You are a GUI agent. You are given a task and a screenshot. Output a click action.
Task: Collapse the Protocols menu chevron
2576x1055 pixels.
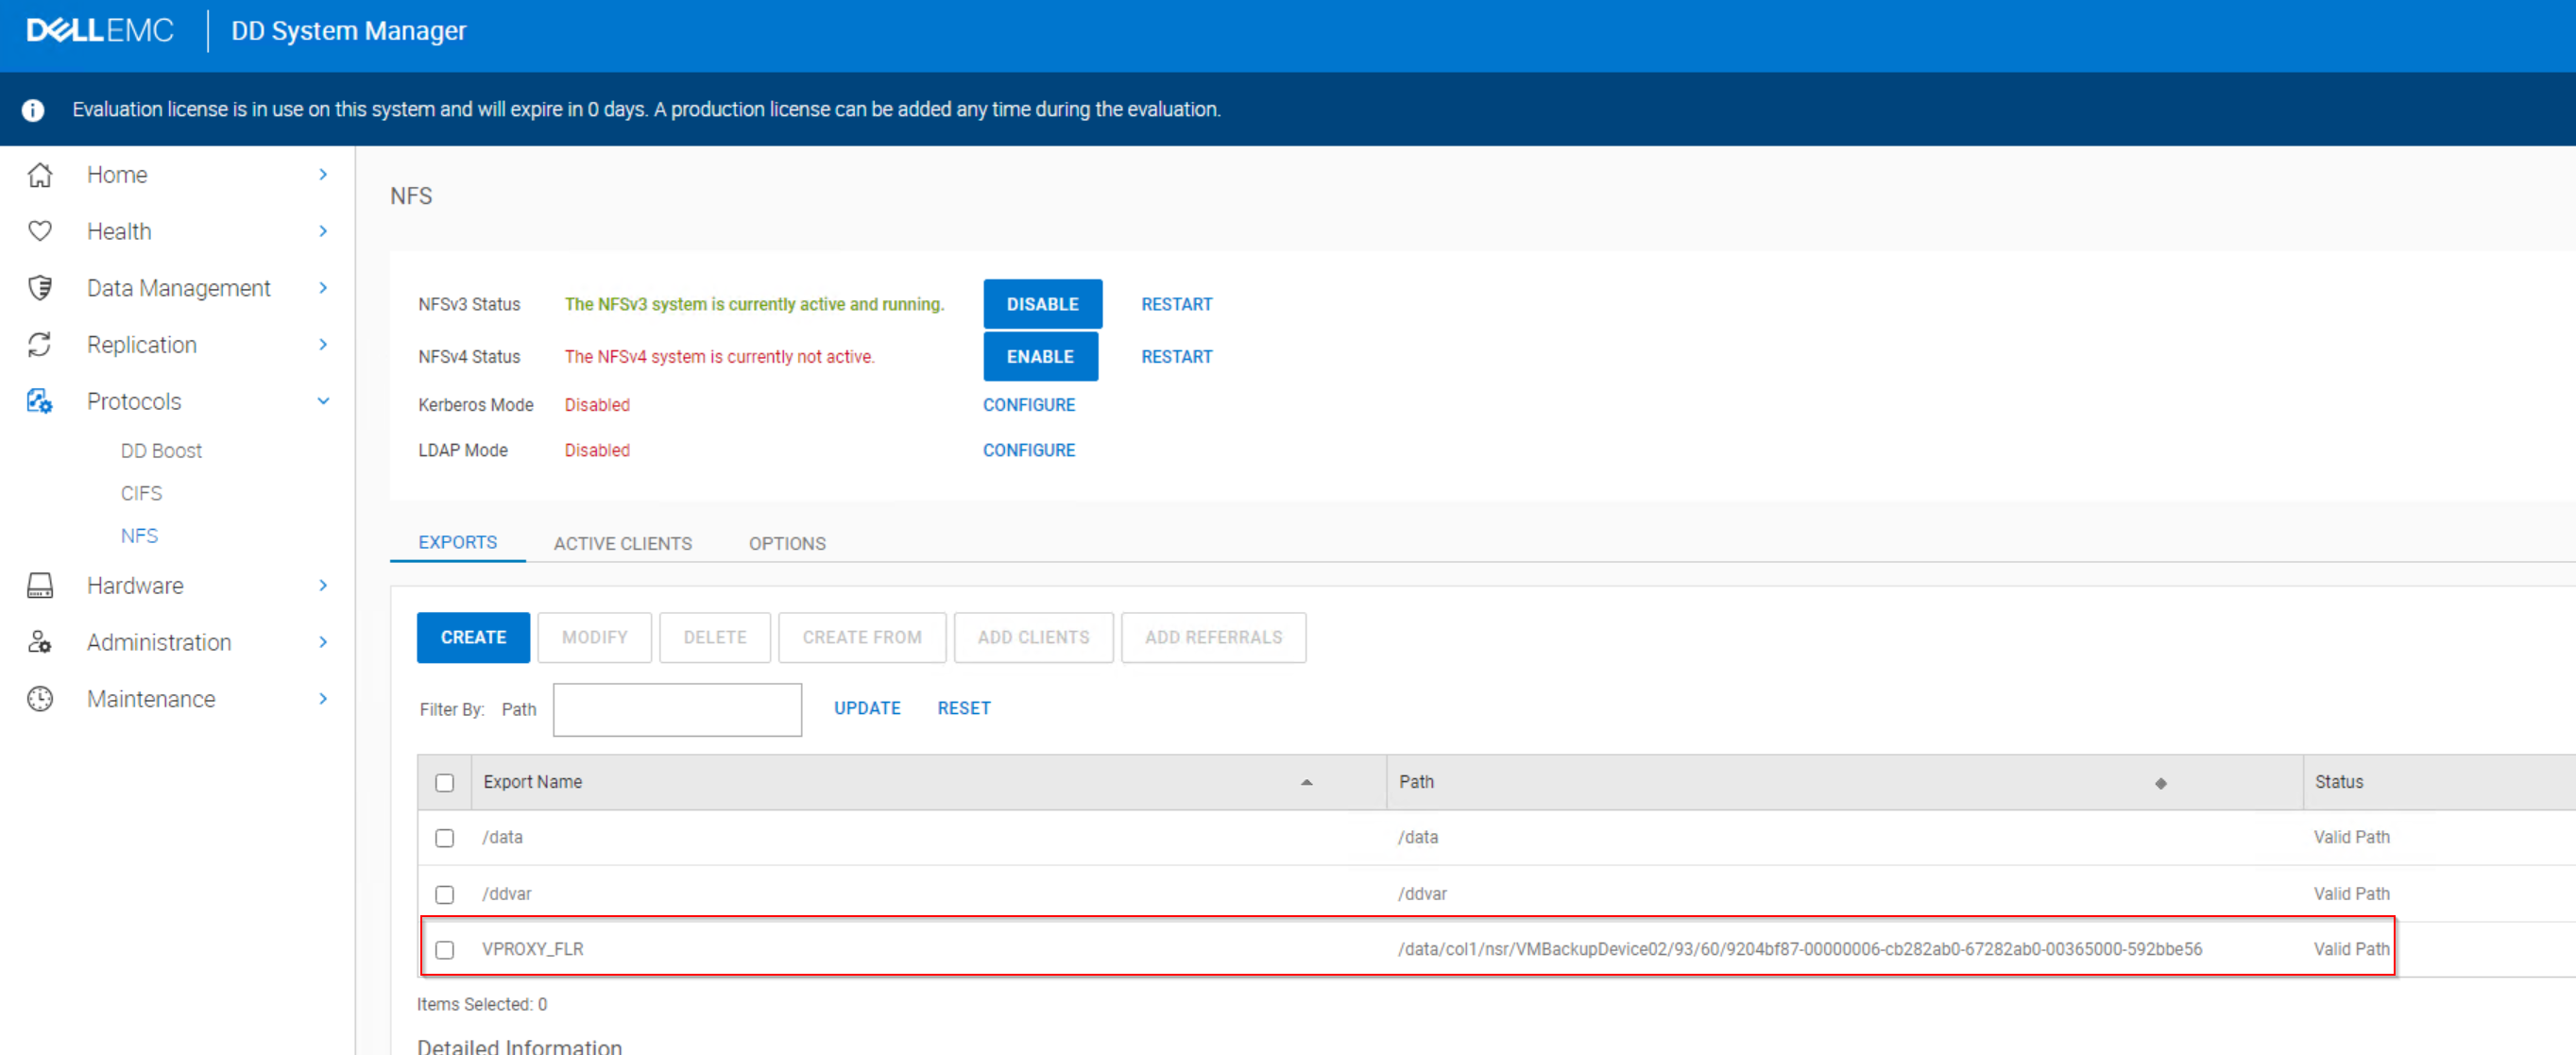click(x=323, y=402)
